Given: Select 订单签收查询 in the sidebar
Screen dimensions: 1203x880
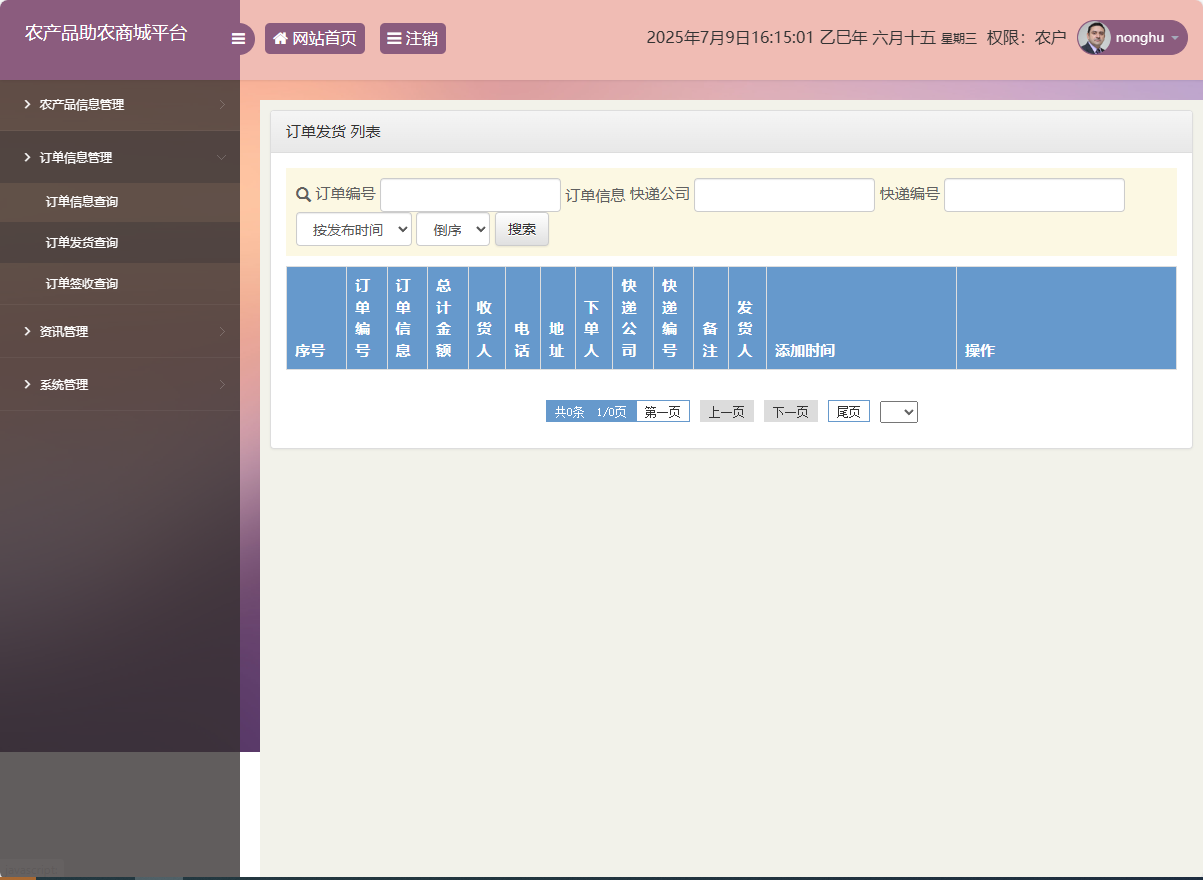Looking at the screenshot, I should click(x=80, y=283).
